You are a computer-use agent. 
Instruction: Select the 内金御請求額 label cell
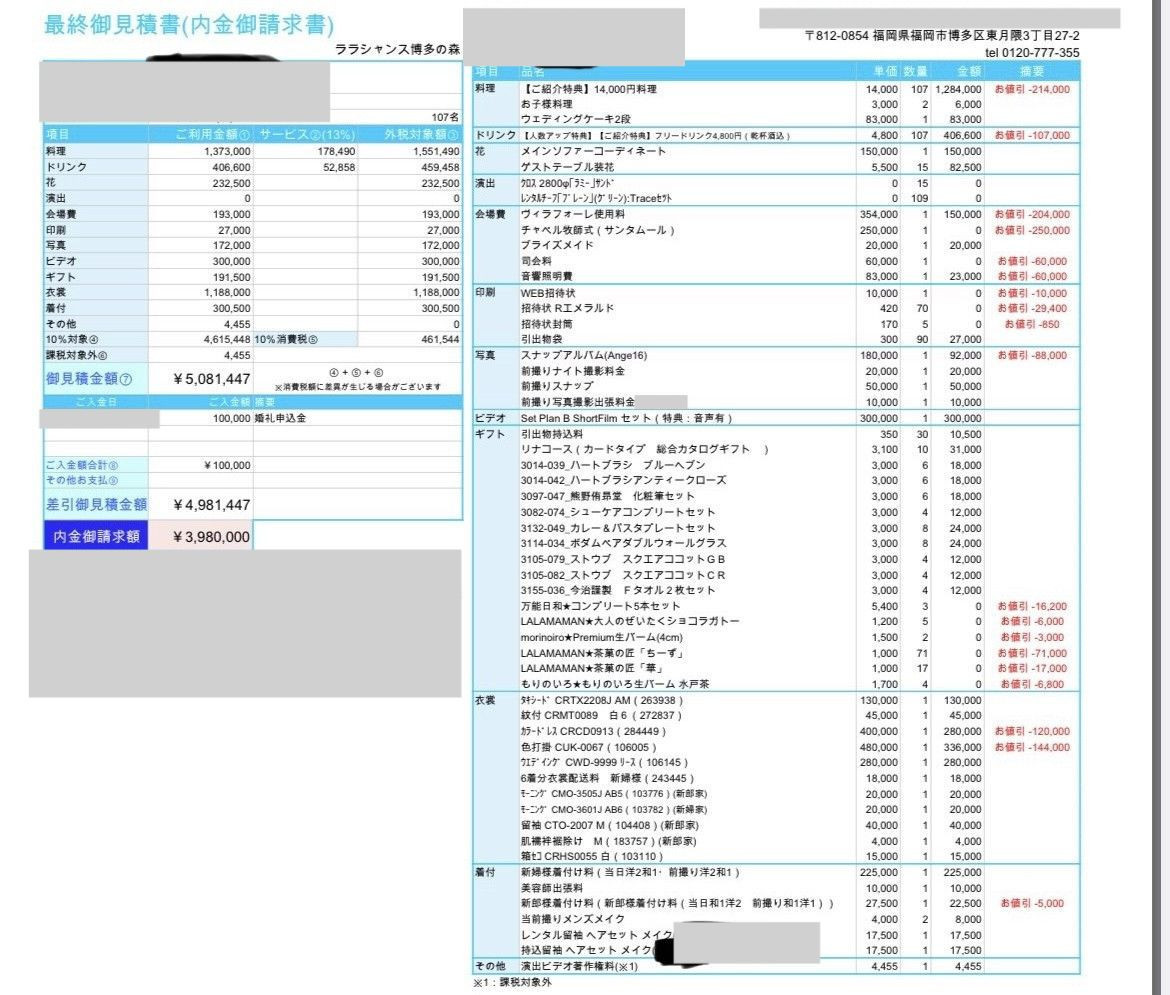coord(96,536)
